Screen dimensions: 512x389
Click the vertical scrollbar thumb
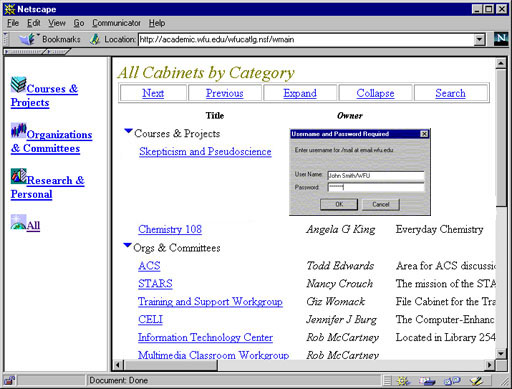[501, 138]
